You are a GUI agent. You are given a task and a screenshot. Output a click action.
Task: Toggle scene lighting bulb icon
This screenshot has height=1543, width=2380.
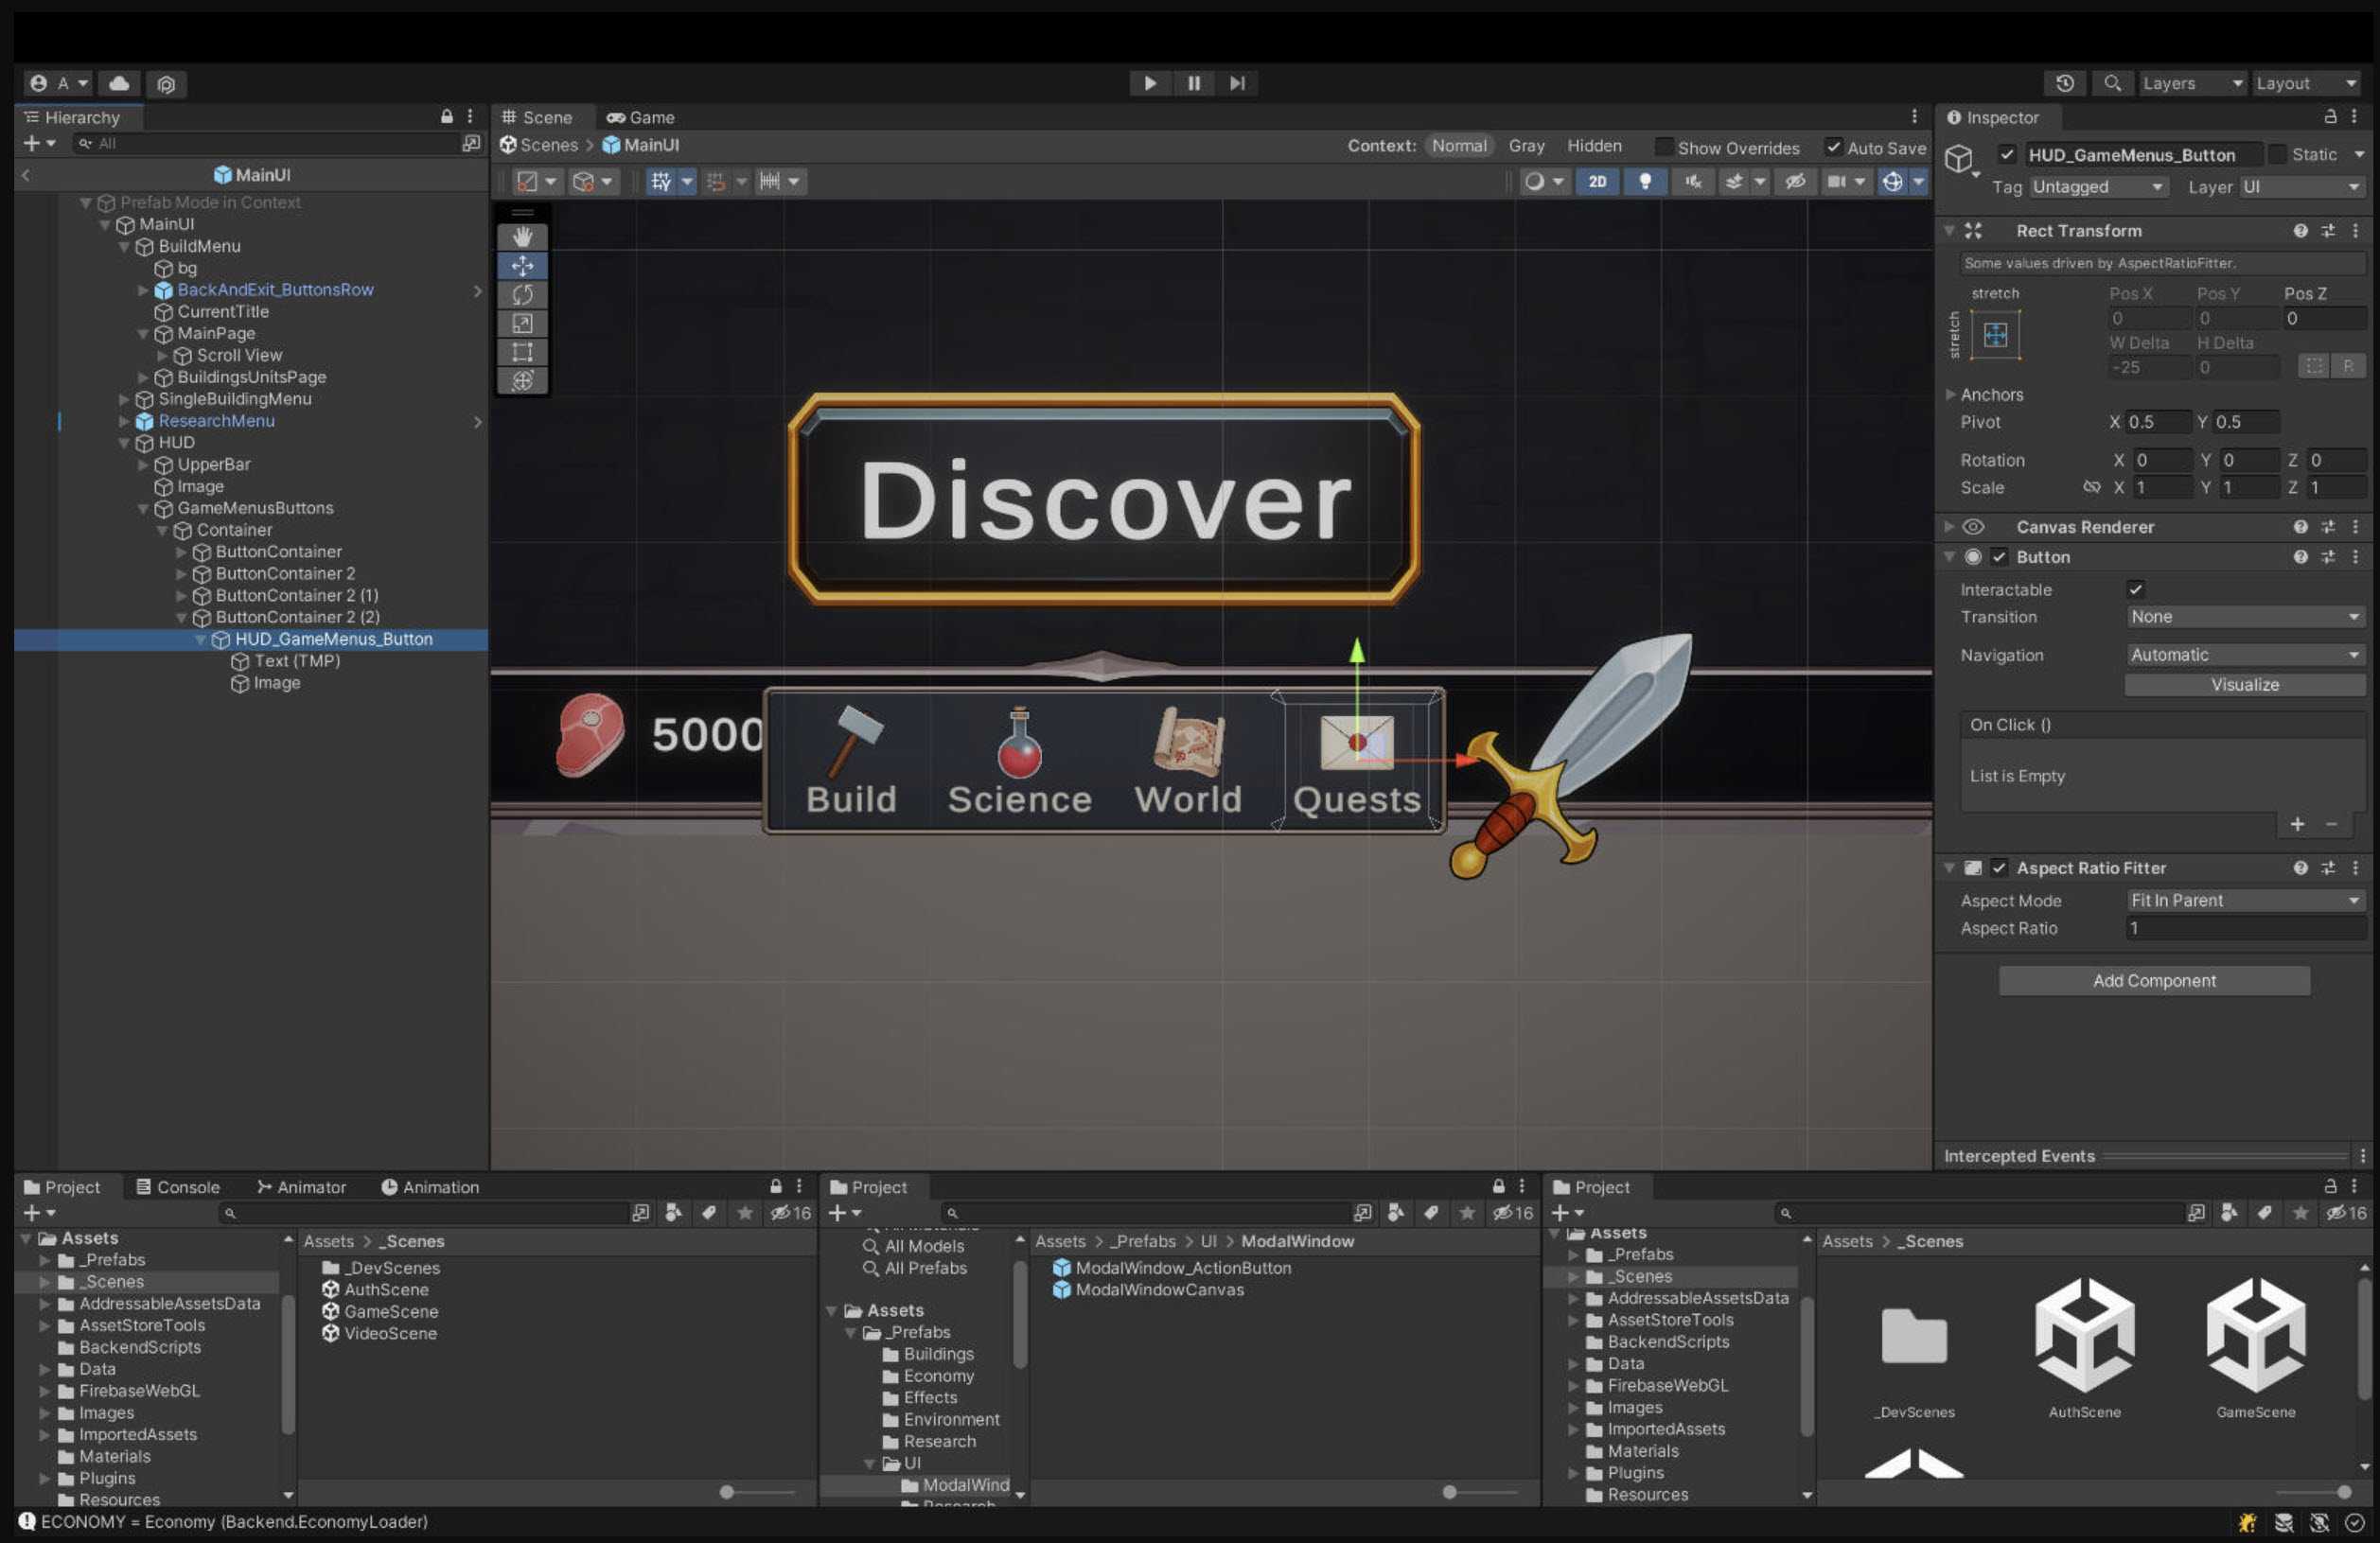point(1645,182)
